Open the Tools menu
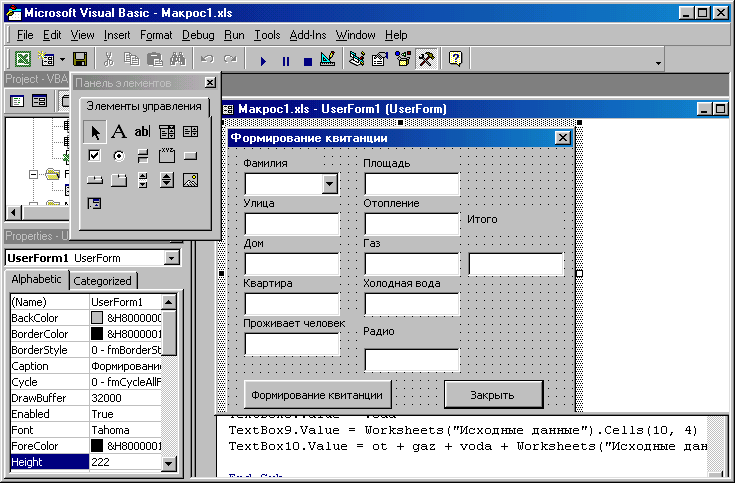 tap(267, 35)
